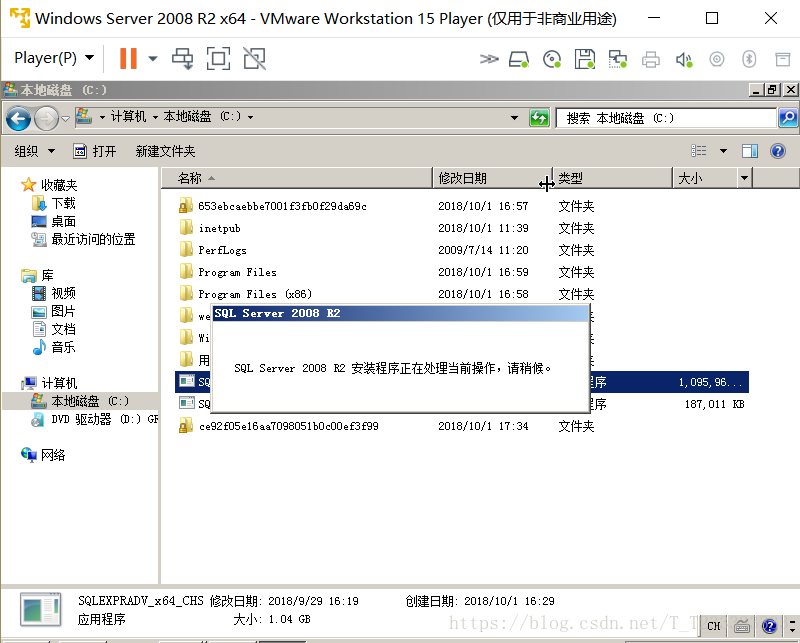Click 本地磁盘 (C:) breadcrumb in the address bar
This screenshot has width=800, height=643.
(202, 117)
